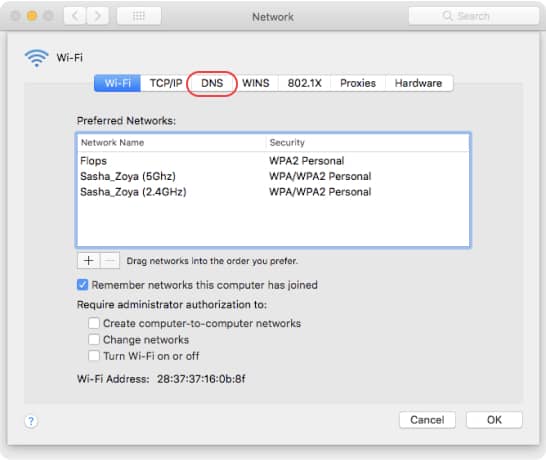Open the help question mark button

tap(31, 421)
